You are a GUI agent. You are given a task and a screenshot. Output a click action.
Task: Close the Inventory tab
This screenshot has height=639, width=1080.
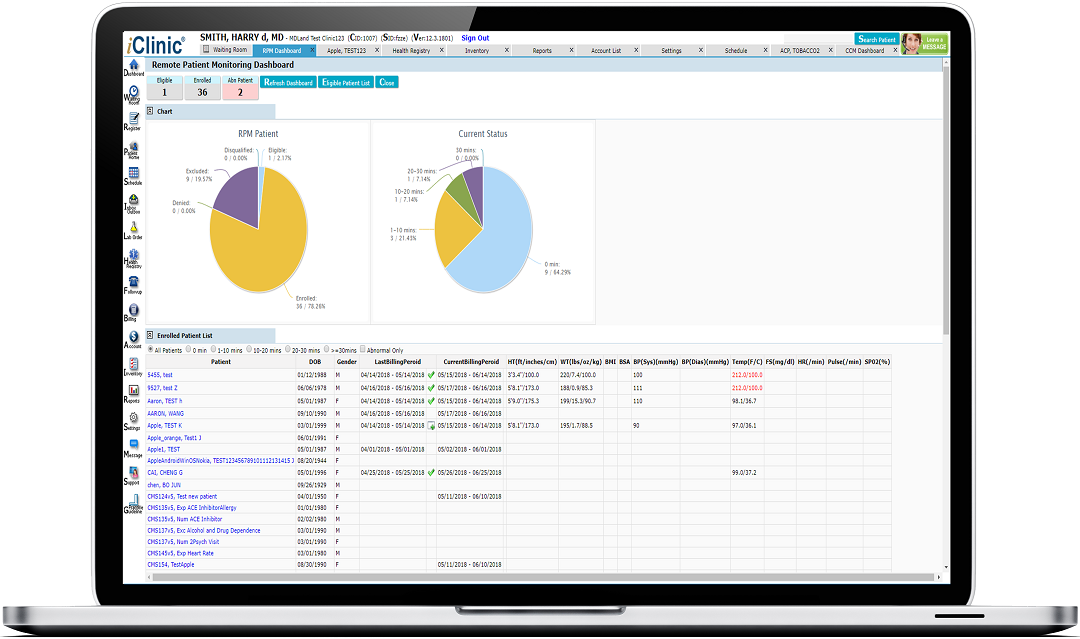click(507, 50)
